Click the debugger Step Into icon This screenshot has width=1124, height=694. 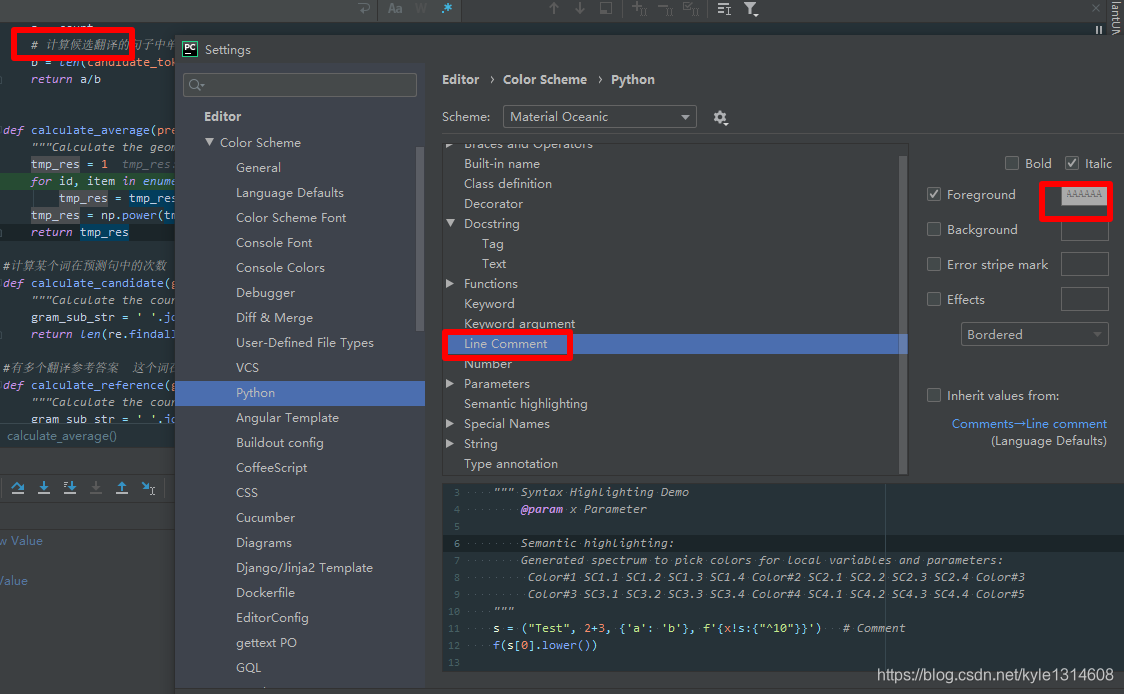pyautogui.click(x=44, y=488)
